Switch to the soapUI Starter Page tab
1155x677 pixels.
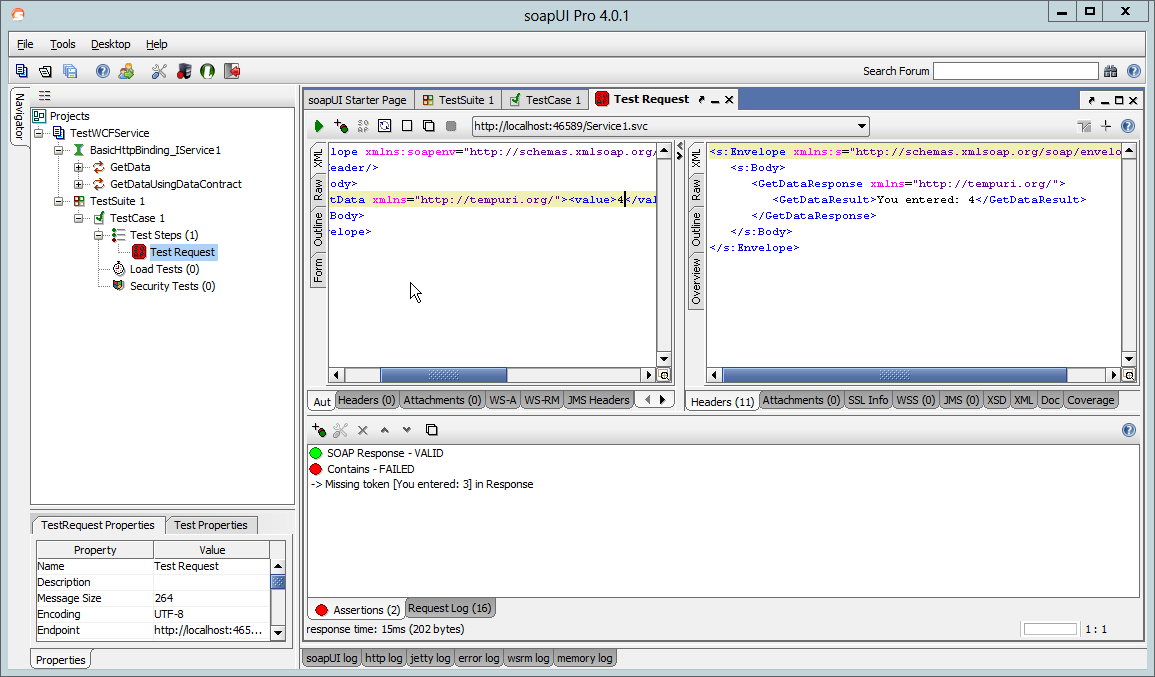coord(357,99)
